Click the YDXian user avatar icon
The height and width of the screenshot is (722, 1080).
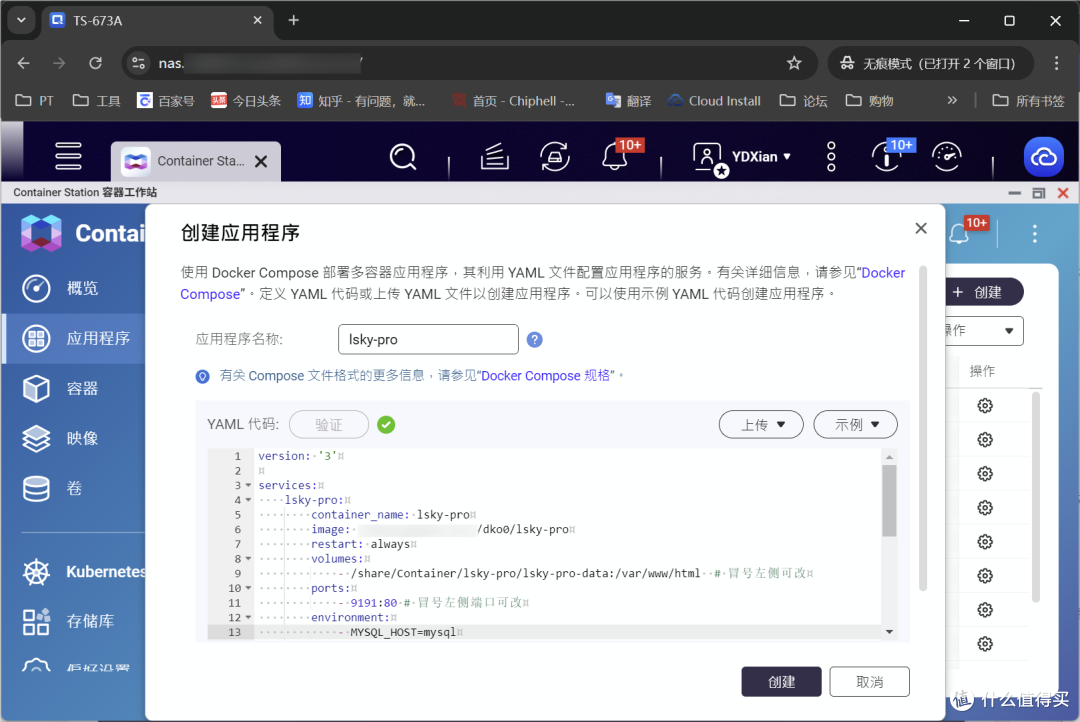pos(708,158)
